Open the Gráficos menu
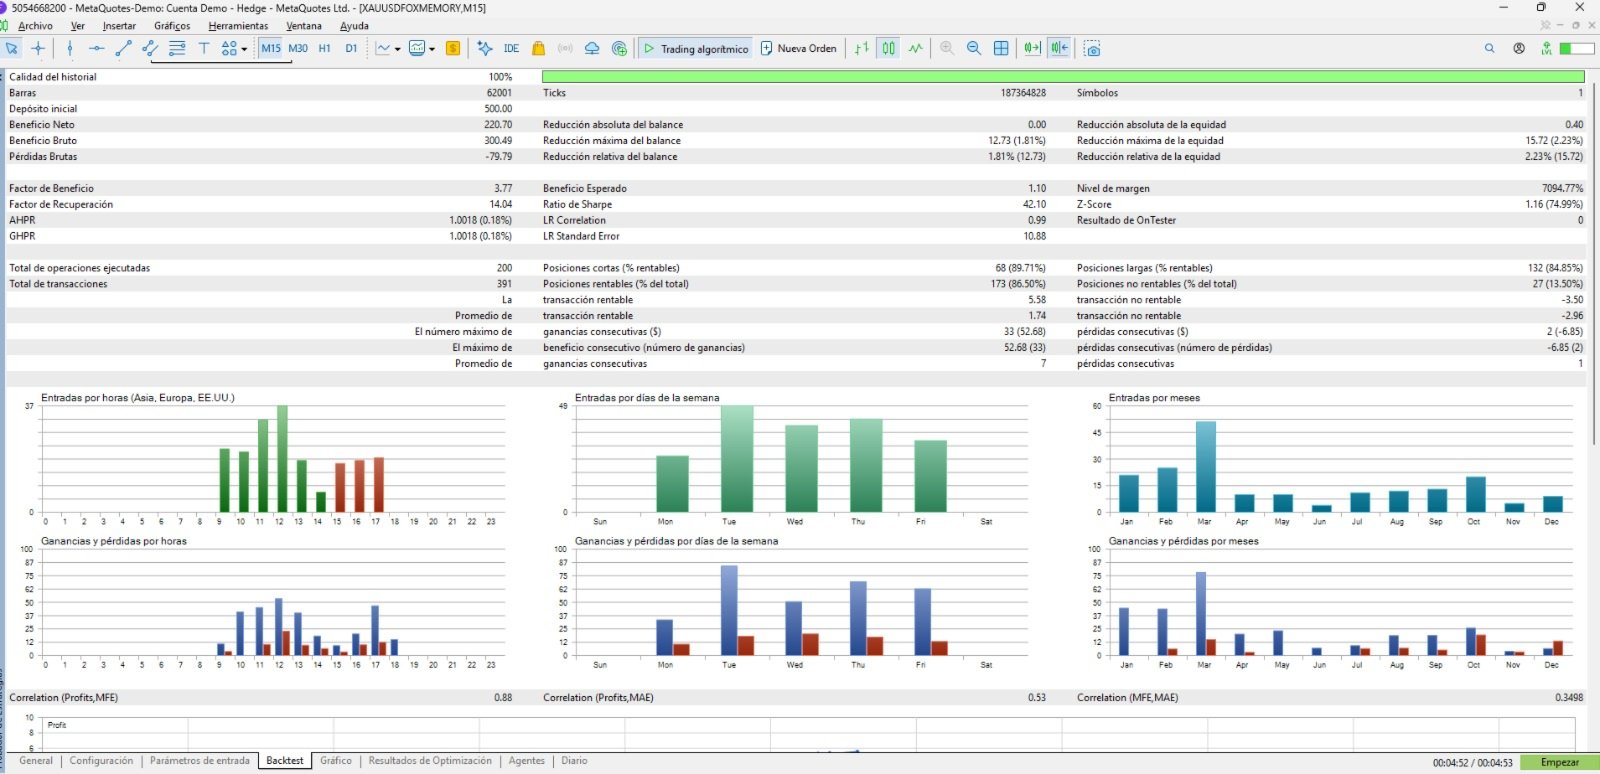This screenshot has width=1600, height=774. pos(172,26)
